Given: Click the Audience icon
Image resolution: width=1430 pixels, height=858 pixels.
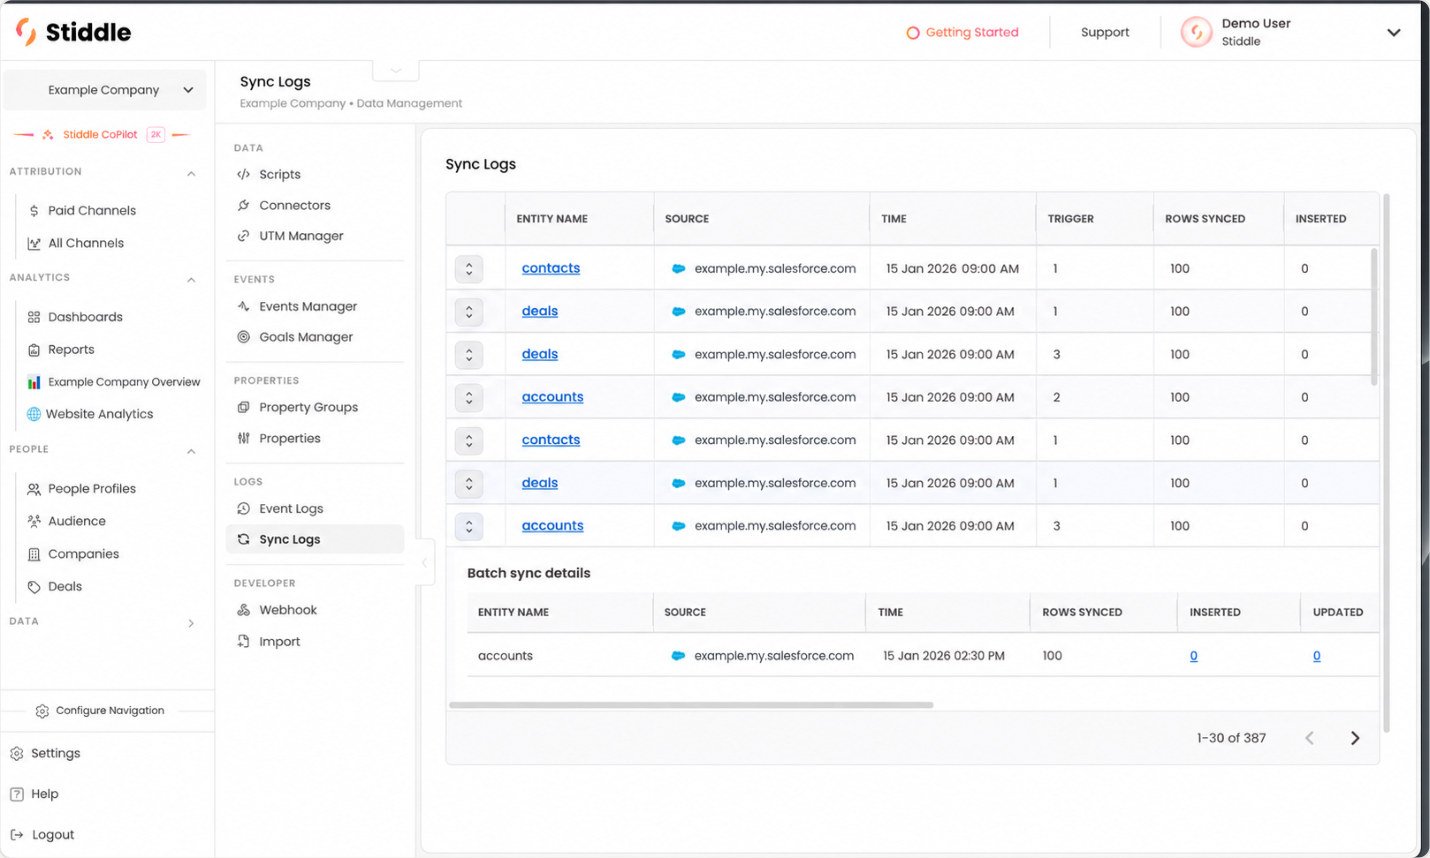Looking at the screenshot, I should pyautogui.click(x=34, y=521).
